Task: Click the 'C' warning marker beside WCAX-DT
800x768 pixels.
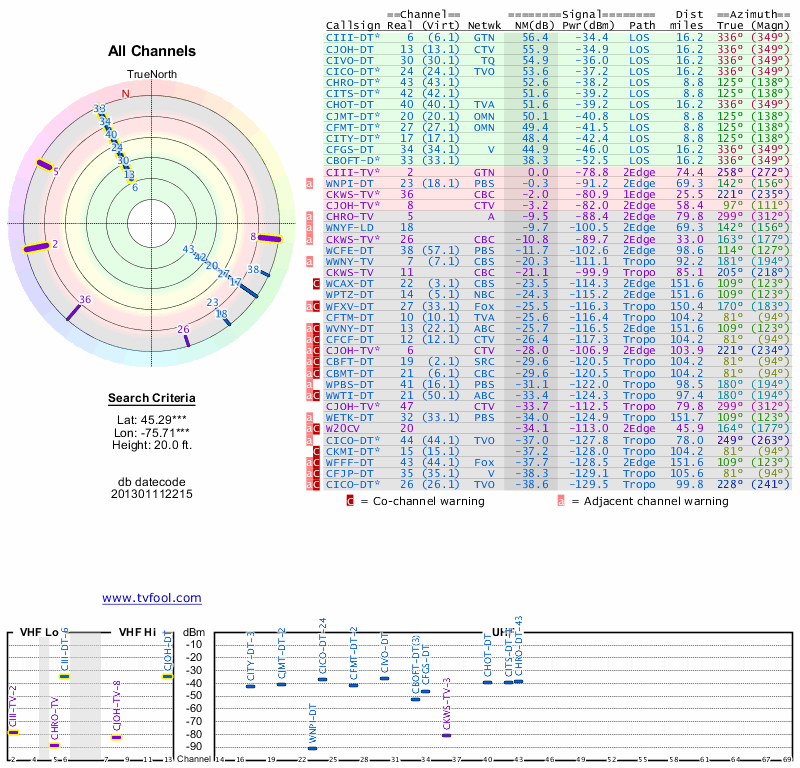Action: click(316, 284)
